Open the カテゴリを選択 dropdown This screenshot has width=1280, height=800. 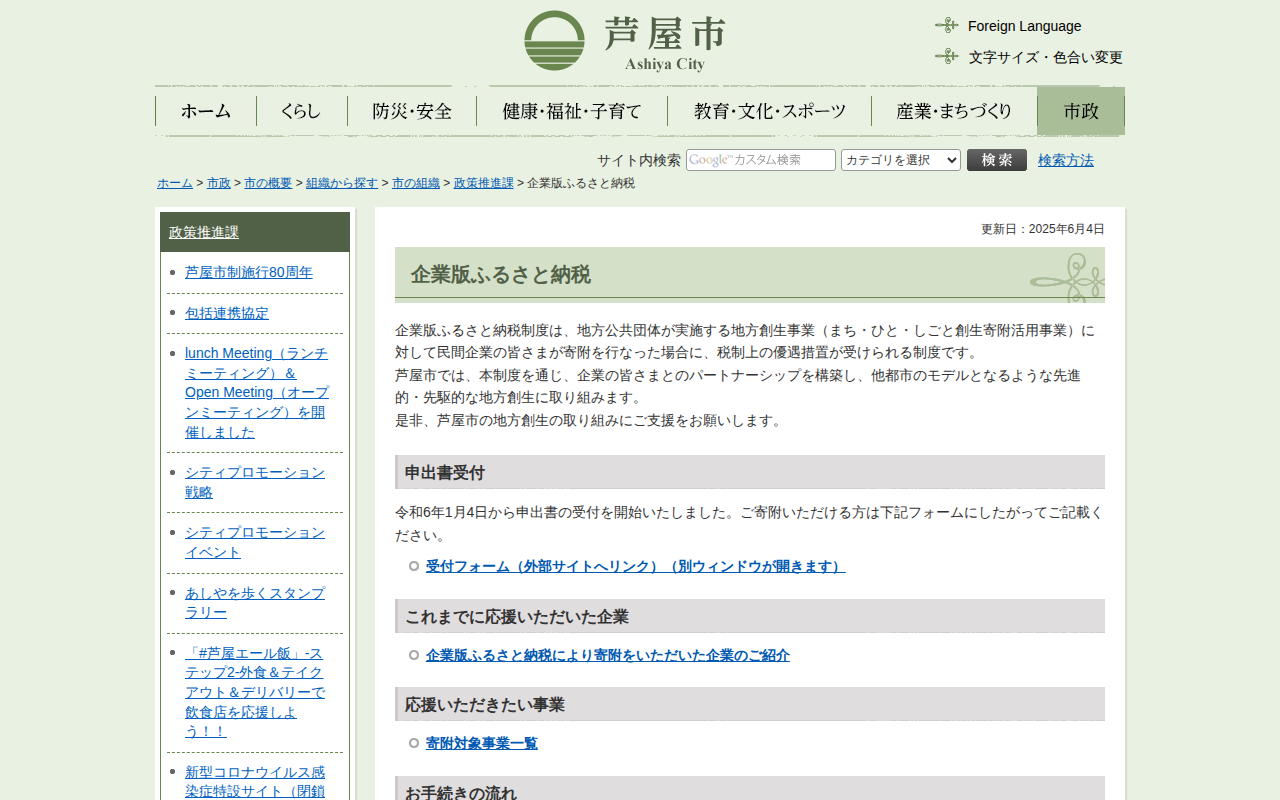pos(900,160)
